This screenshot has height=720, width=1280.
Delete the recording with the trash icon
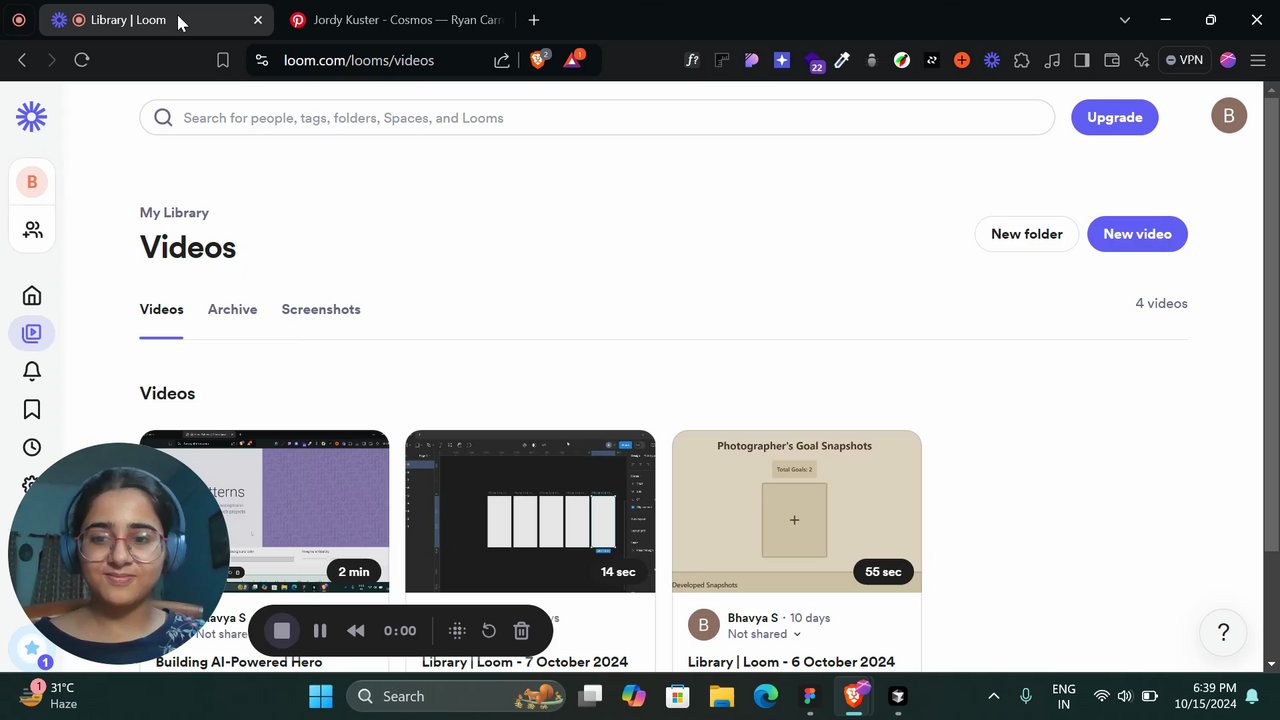coord(521,630)
